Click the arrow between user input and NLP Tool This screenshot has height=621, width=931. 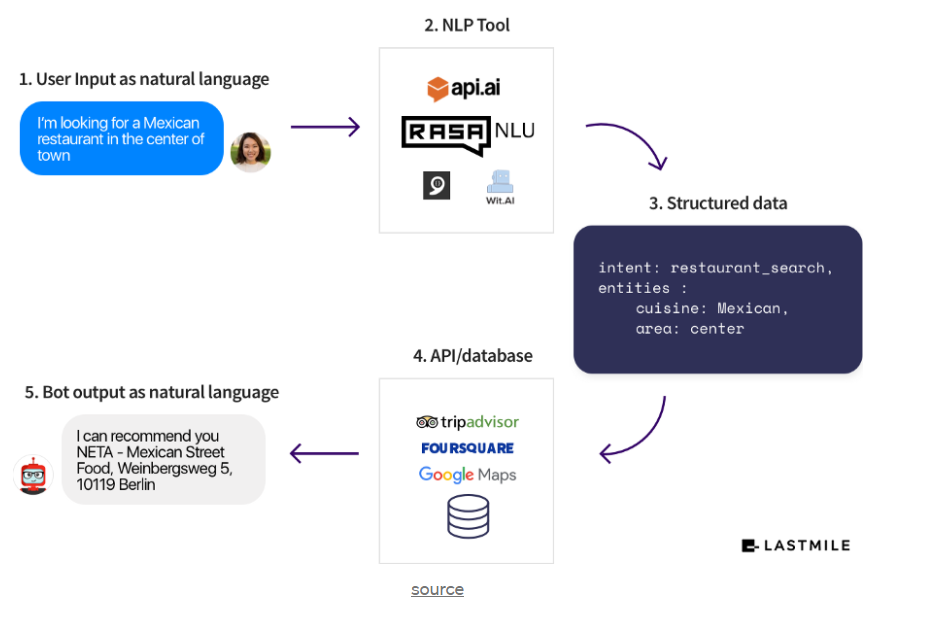(325, 127)
